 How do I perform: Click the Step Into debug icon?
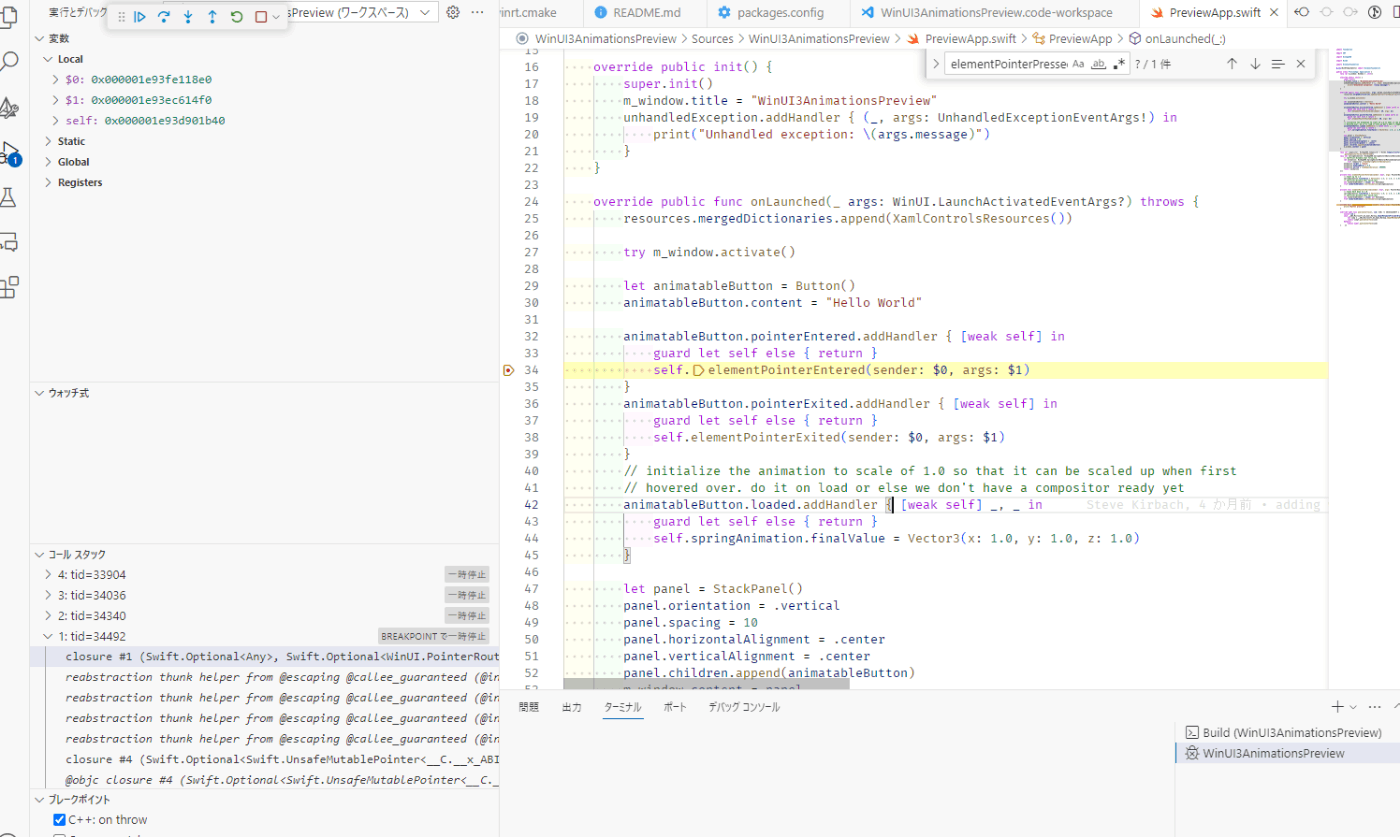click(188, 17)
